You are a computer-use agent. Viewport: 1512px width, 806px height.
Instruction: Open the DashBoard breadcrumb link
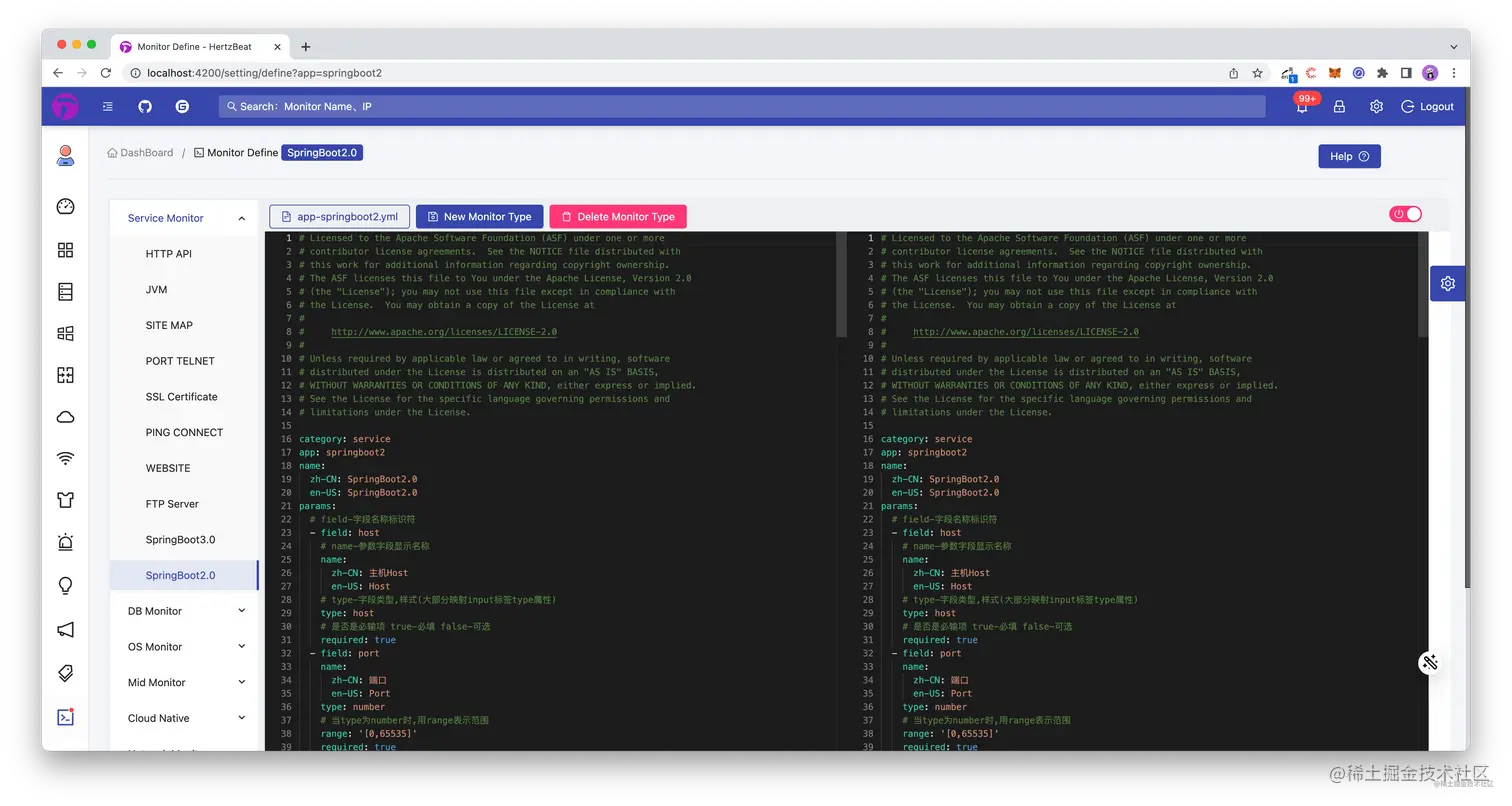(146, 152)
